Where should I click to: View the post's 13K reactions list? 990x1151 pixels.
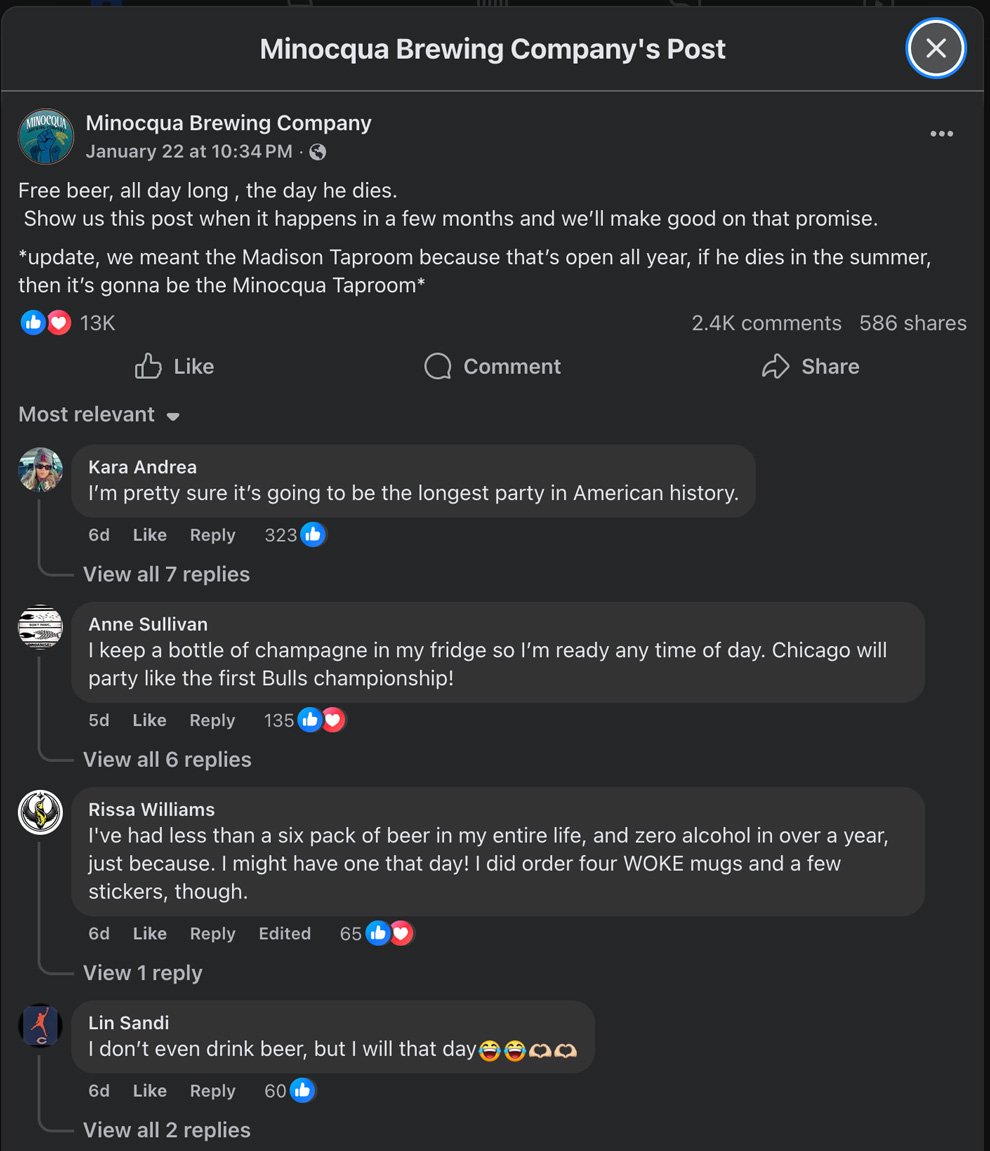pyautogui.click(x=97, y=323)
